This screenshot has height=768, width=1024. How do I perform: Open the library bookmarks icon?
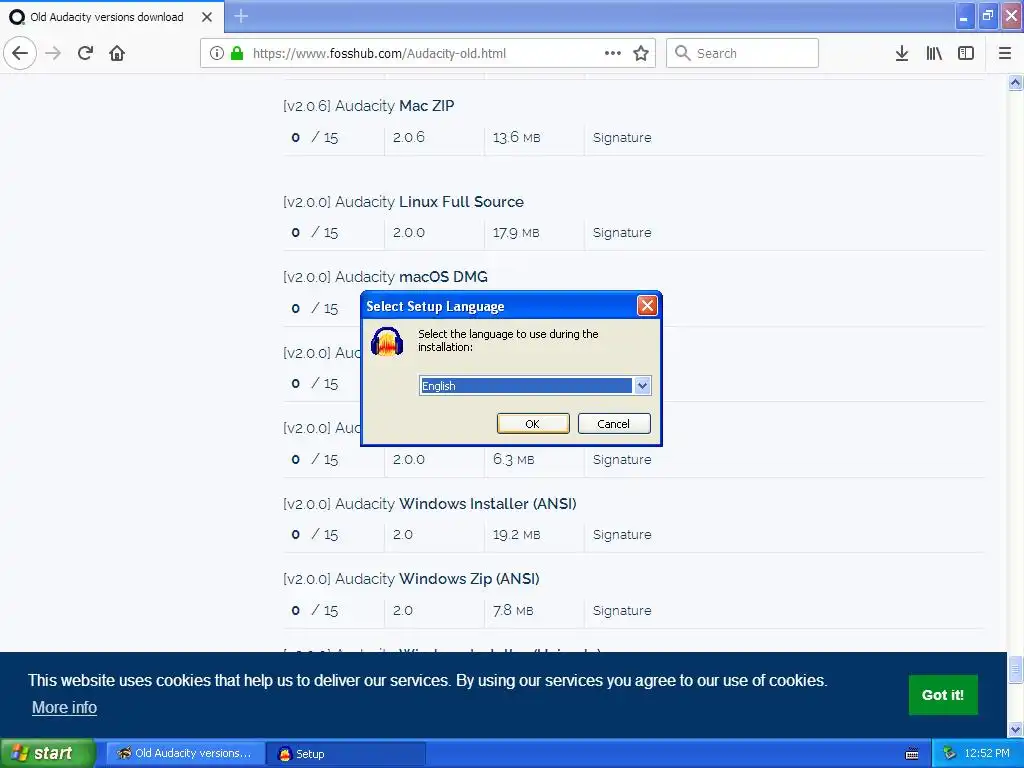(934, 54)
